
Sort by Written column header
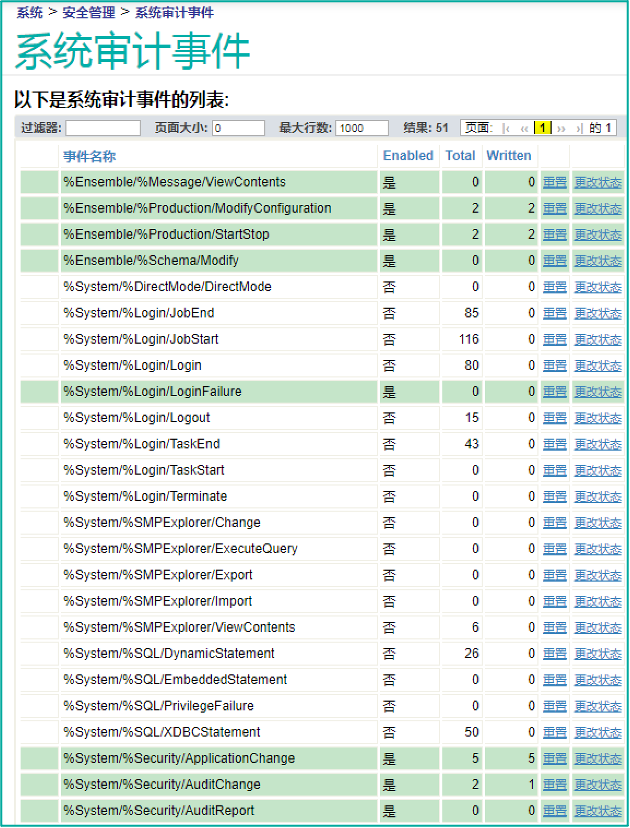508,156
